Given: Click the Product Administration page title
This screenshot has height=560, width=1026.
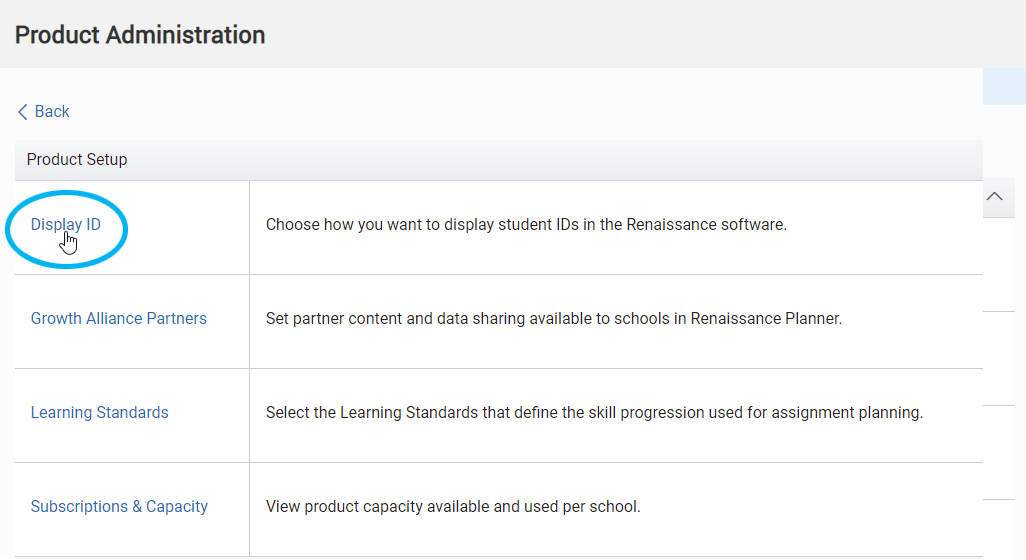Looking at the screenshot, I should click(x=140, y=35).
